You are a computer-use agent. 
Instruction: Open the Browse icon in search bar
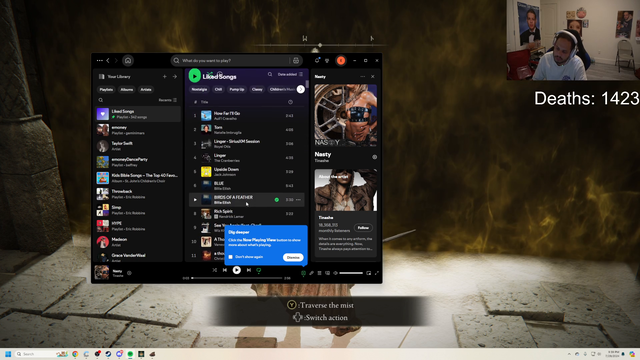point(296,60)
